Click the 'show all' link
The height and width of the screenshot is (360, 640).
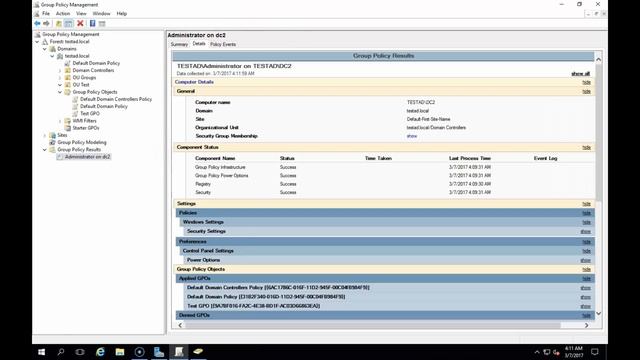pos(580,74)
